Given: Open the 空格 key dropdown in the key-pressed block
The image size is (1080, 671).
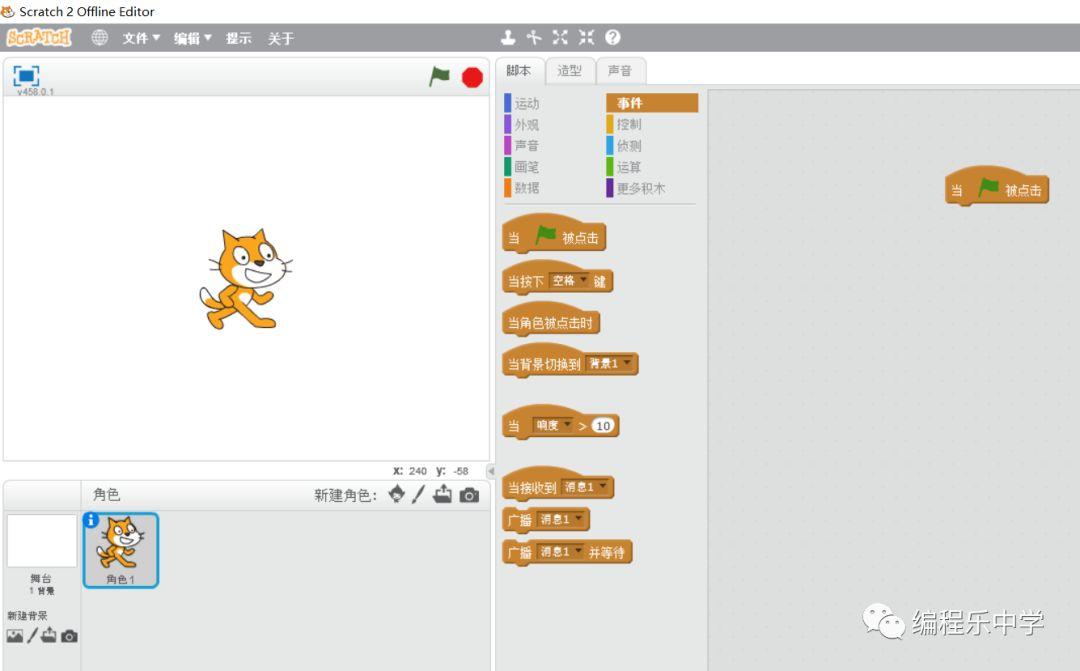Looking at the screenshot, I should click(x=569, y=281).
